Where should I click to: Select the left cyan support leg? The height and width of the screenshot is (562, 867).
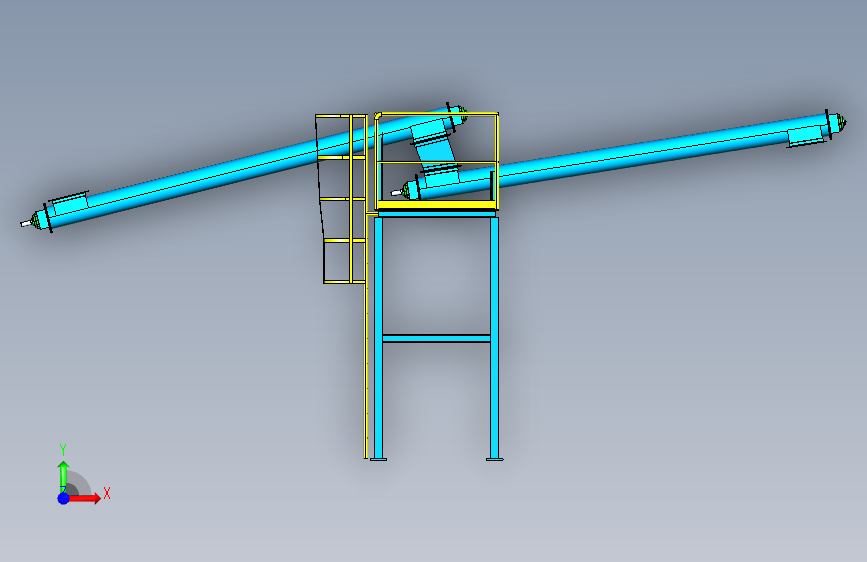[378, 337]
